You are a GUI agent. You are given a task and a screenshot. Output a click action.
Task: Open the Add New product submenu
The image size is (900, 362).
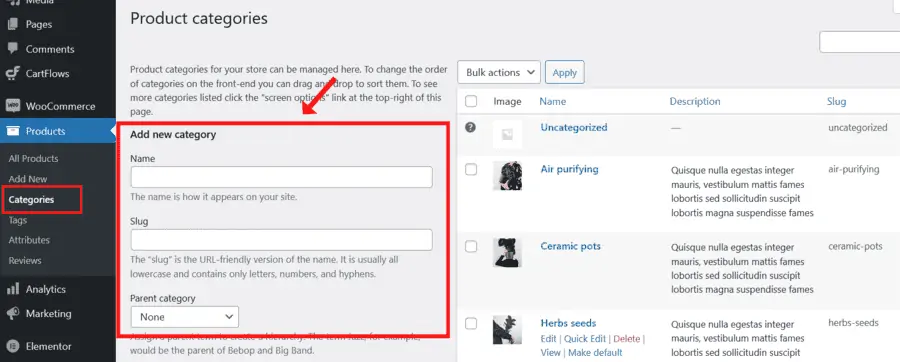(x=28, y=179)
